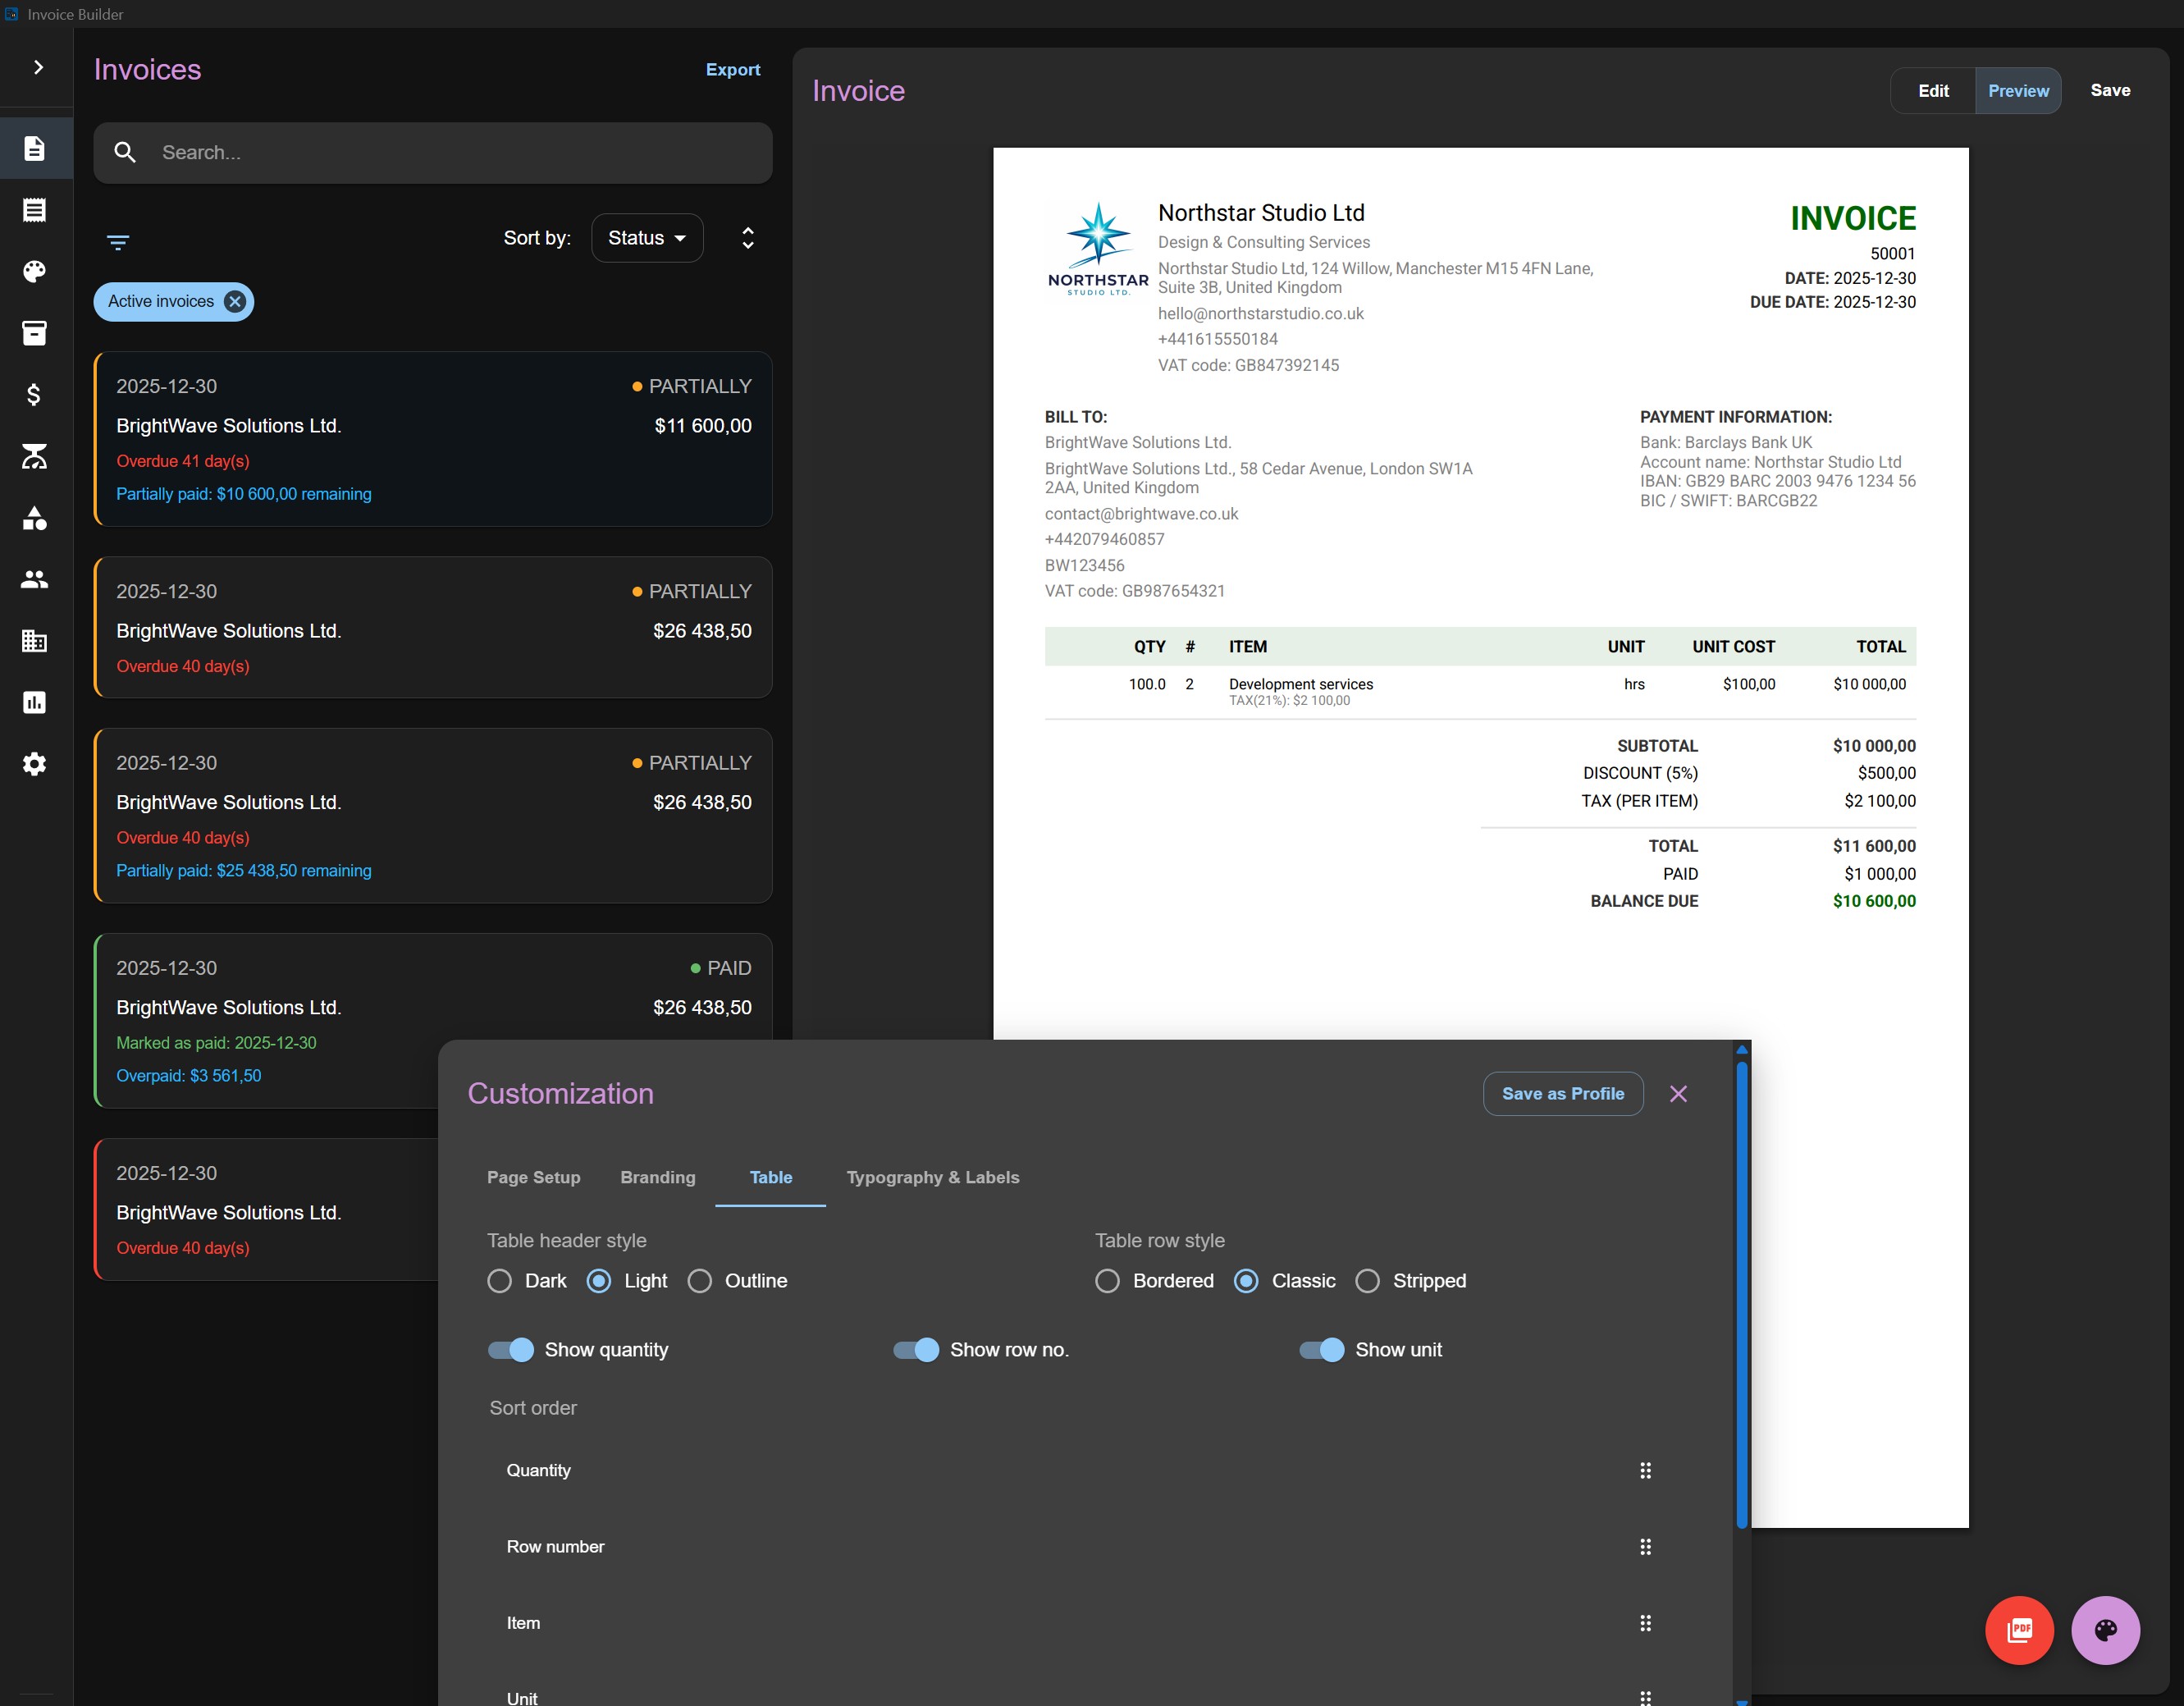
Task: Select the Dark table header style
Action: click(500, 1281)
